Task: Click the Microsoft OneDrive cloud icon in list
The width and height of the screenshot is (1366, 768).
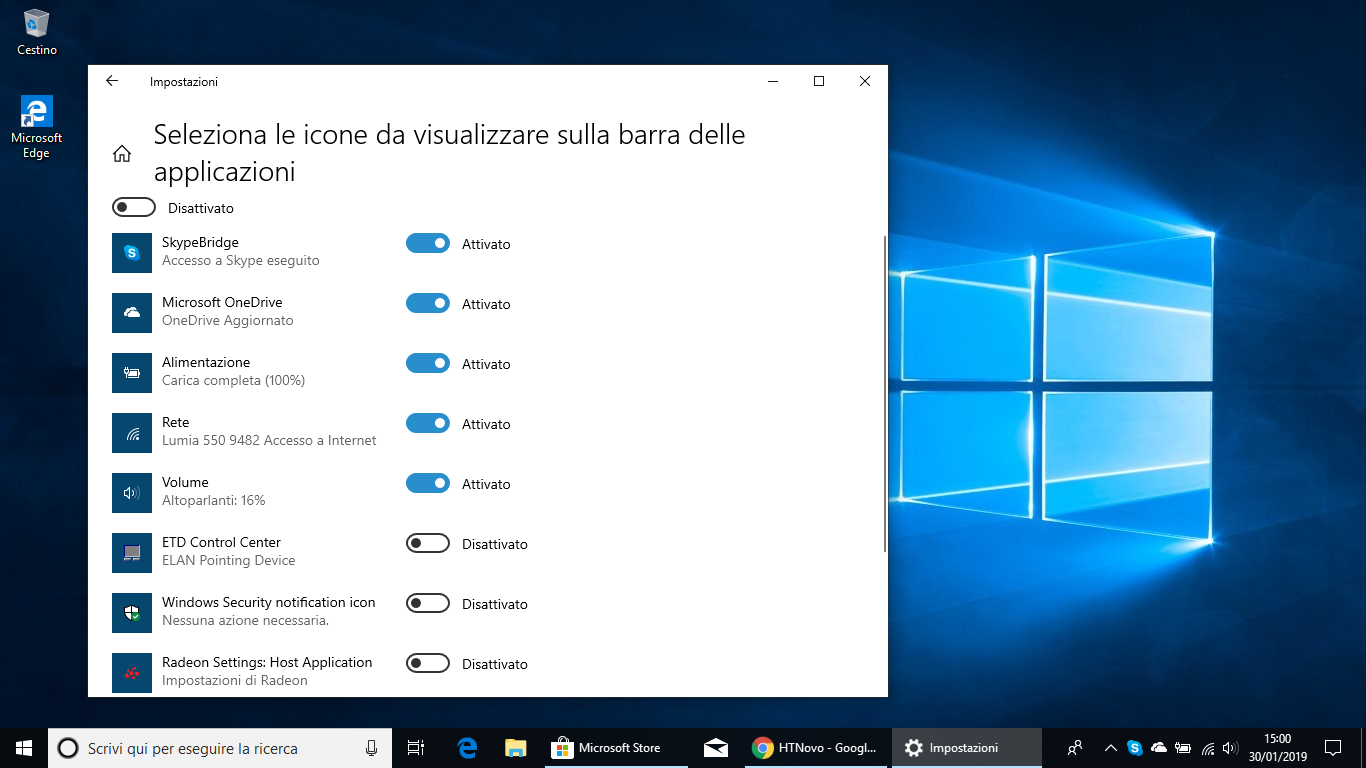Action: [132, 313]
